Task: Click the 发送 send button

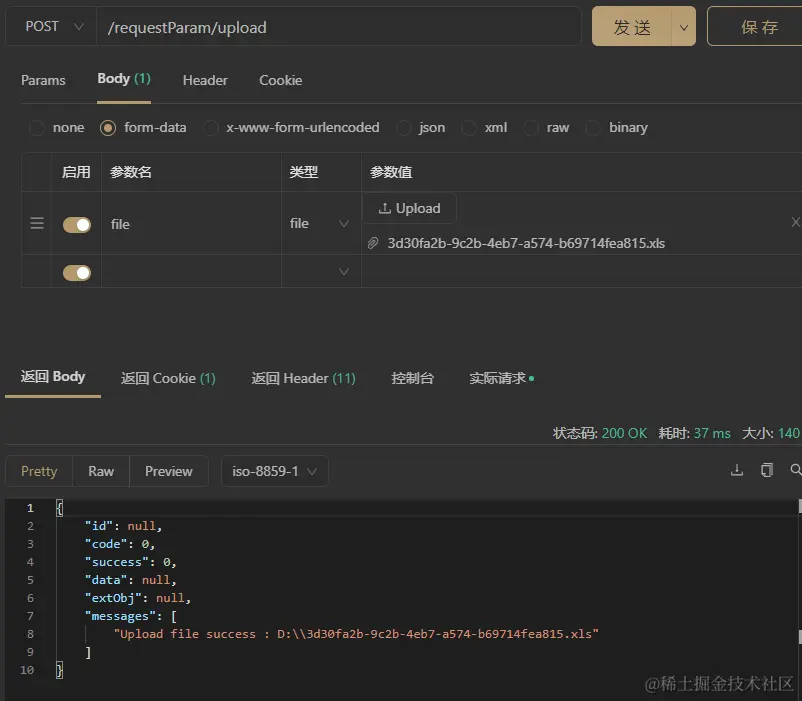Action: (x=632, y=27)
